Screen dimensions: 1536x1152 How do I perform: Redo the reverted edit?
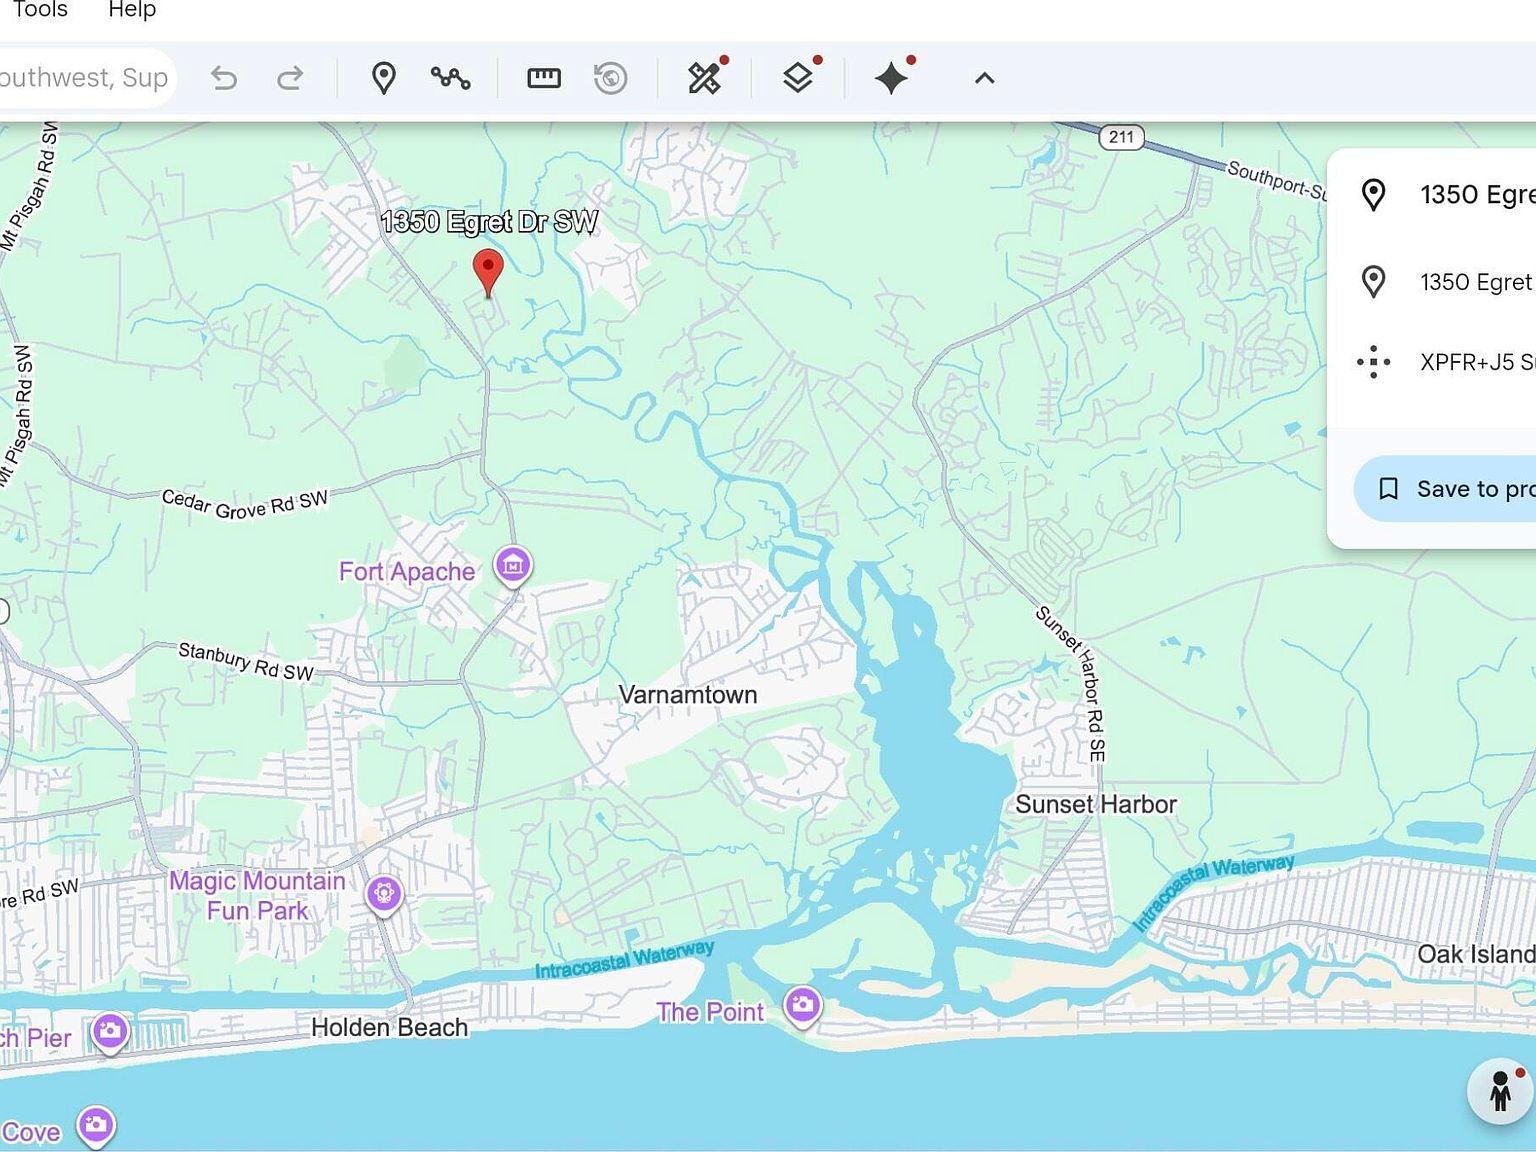(291, 77)
